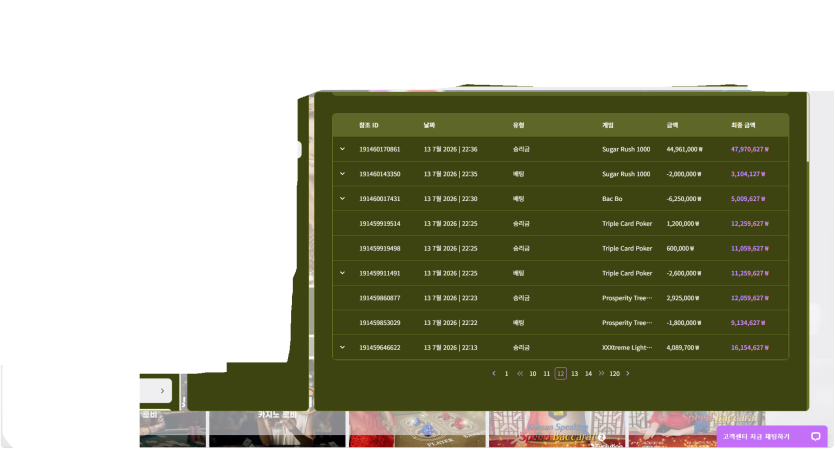Viewport: 835px width, 449px height.
Task: Expand transaction row 191460170861
Action: pos(342,149)
